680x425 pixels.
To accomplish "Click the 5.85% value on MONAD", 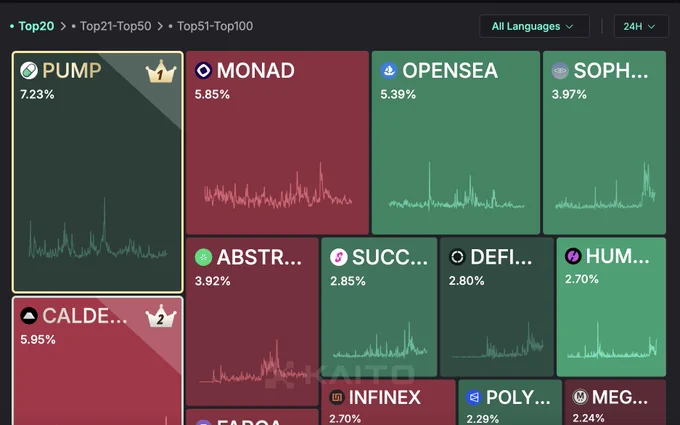I will click(212, 95).
